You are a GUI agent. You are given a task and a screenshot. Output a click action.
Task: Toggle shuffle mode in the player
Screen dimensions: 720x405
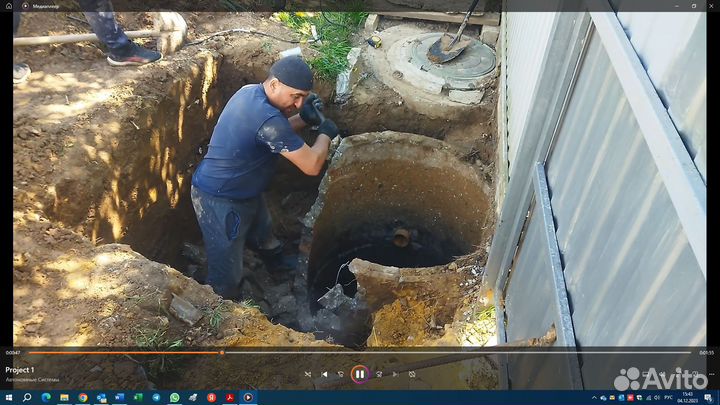tap(307, 374)
